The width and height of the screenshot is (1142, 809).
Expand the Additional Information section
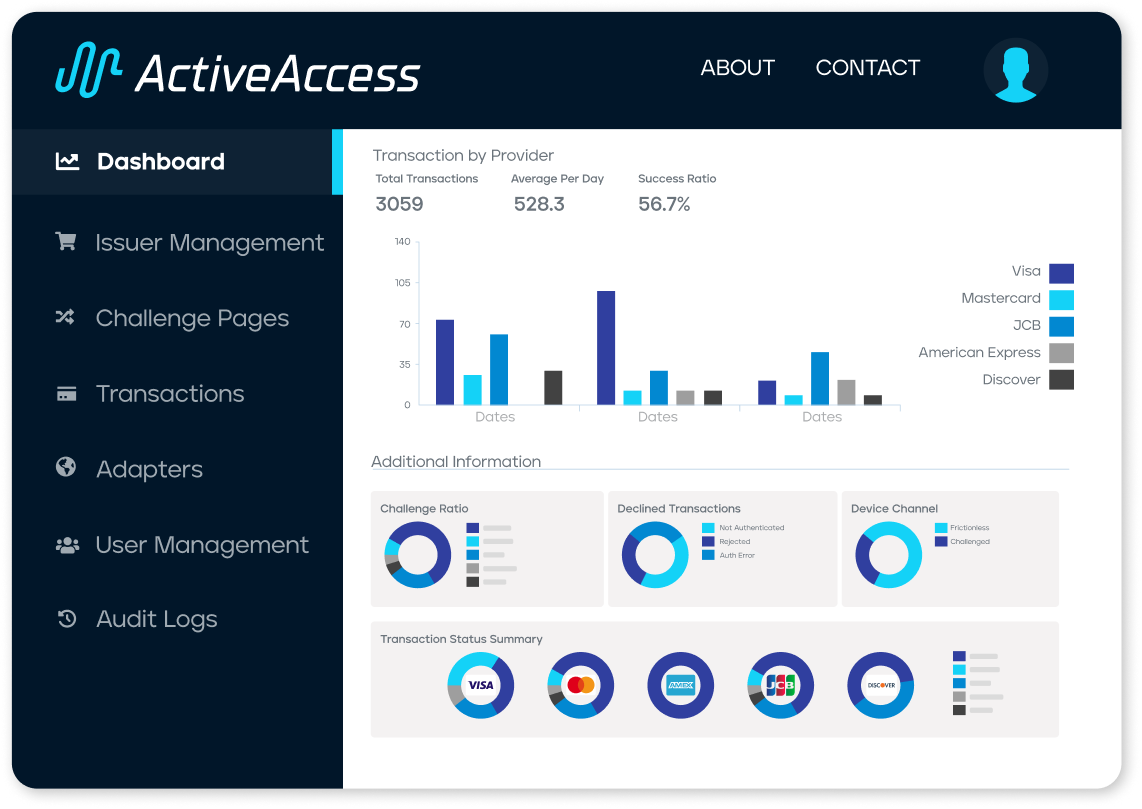(456, 461)
